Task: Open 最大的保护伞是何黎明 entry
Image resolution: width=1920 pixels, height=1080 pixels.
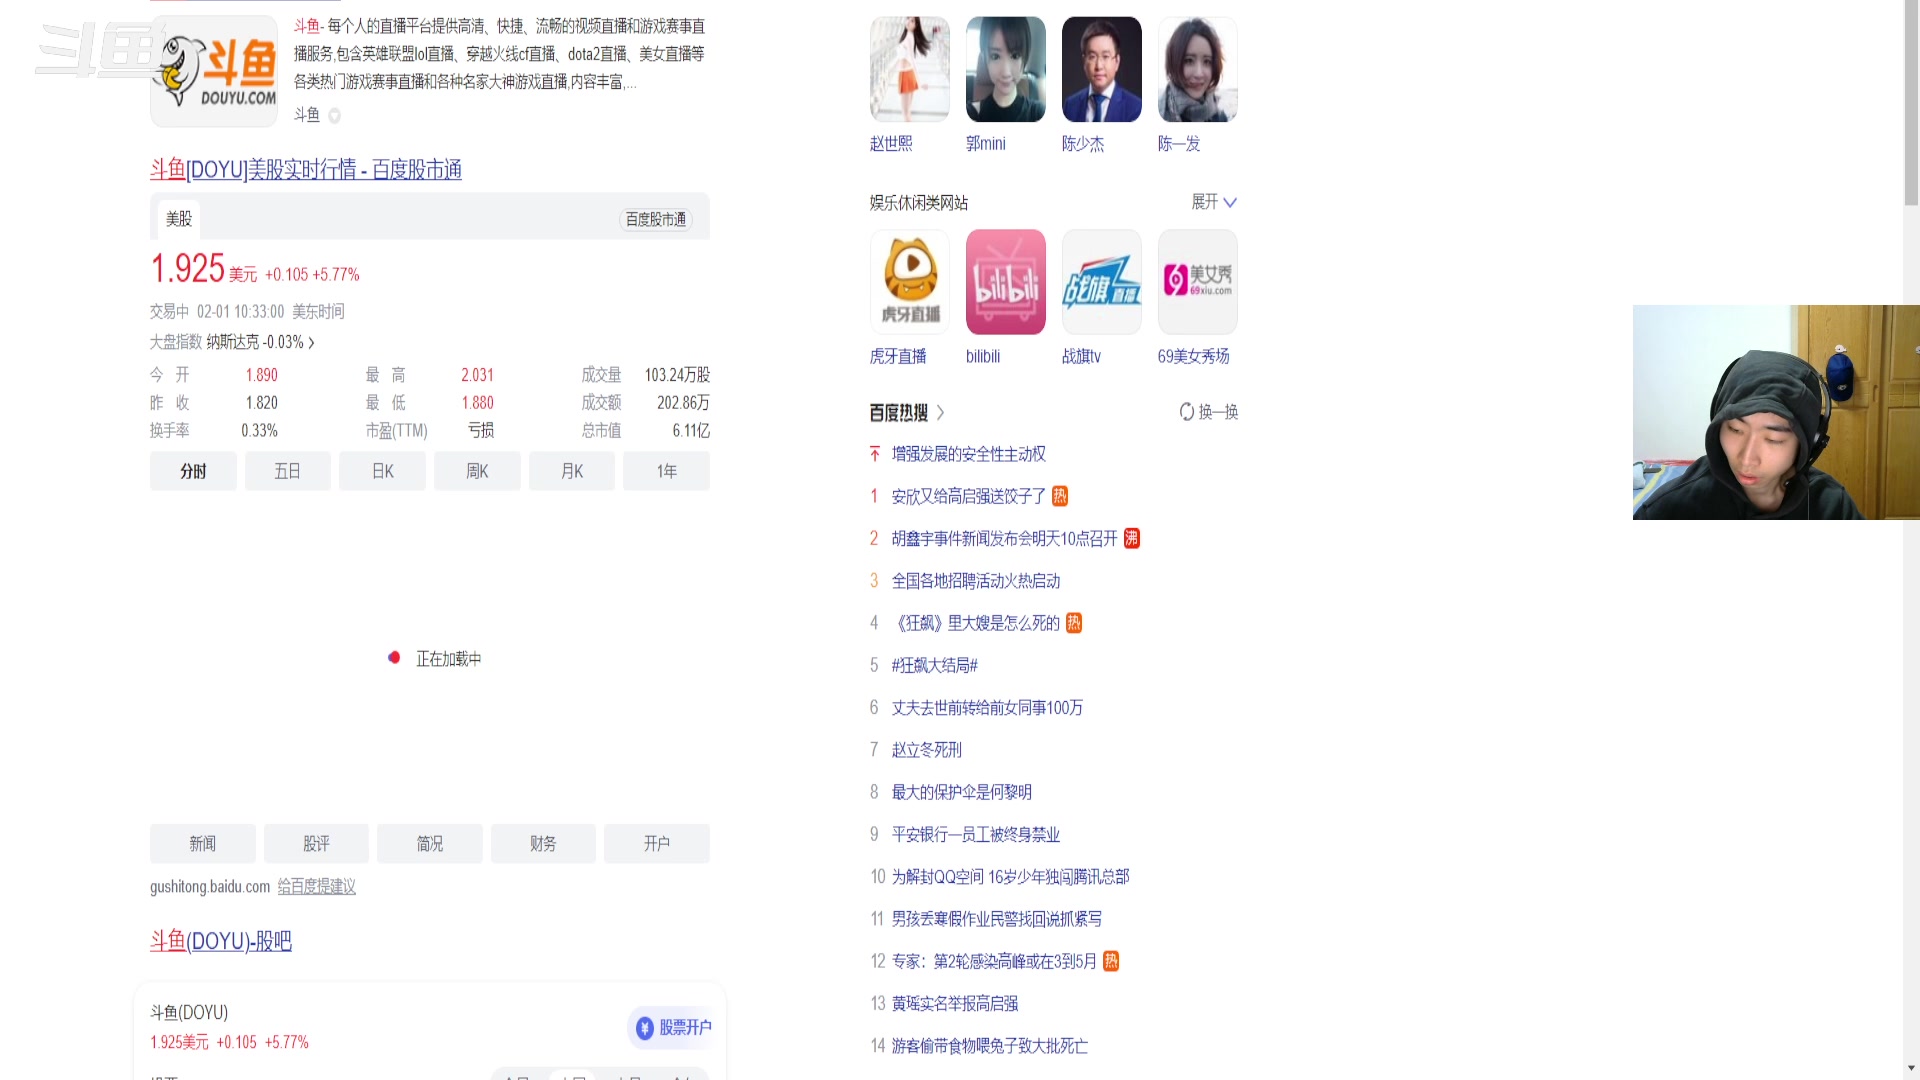Action: (x=962, y=792)
